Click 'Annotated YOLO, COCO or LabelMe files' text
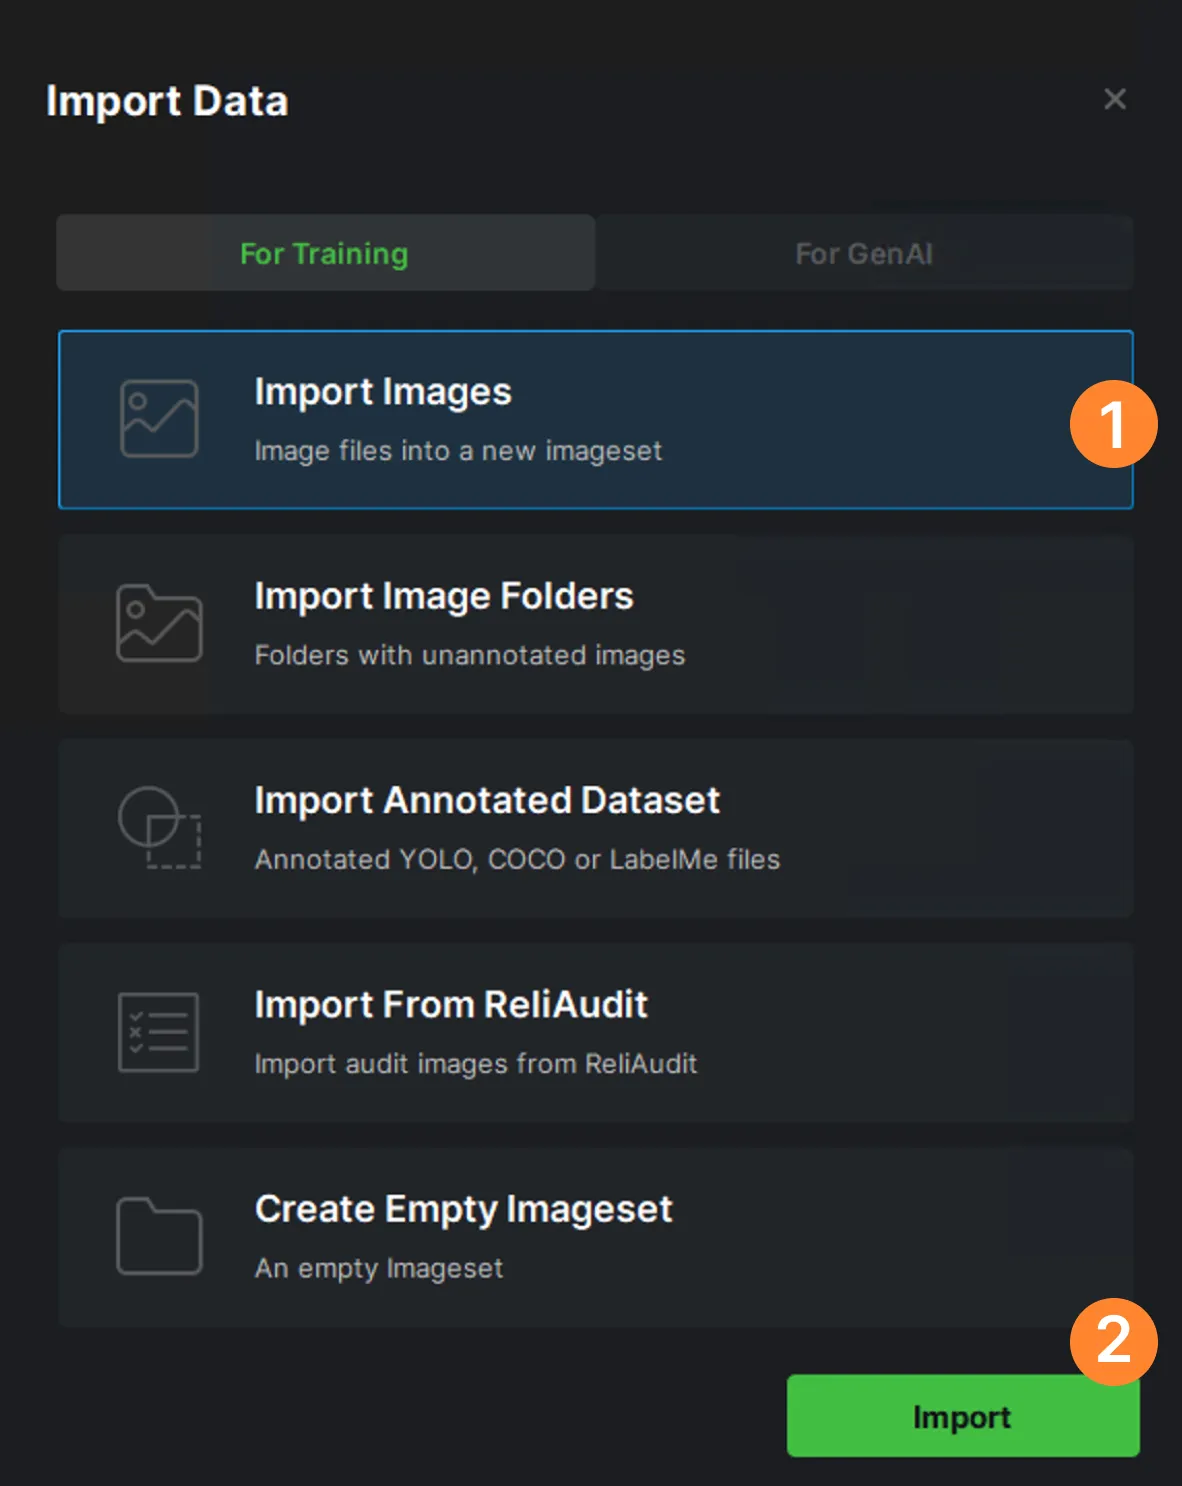The width and height of the screenshot is (1182, 1486). click(517, 859)
